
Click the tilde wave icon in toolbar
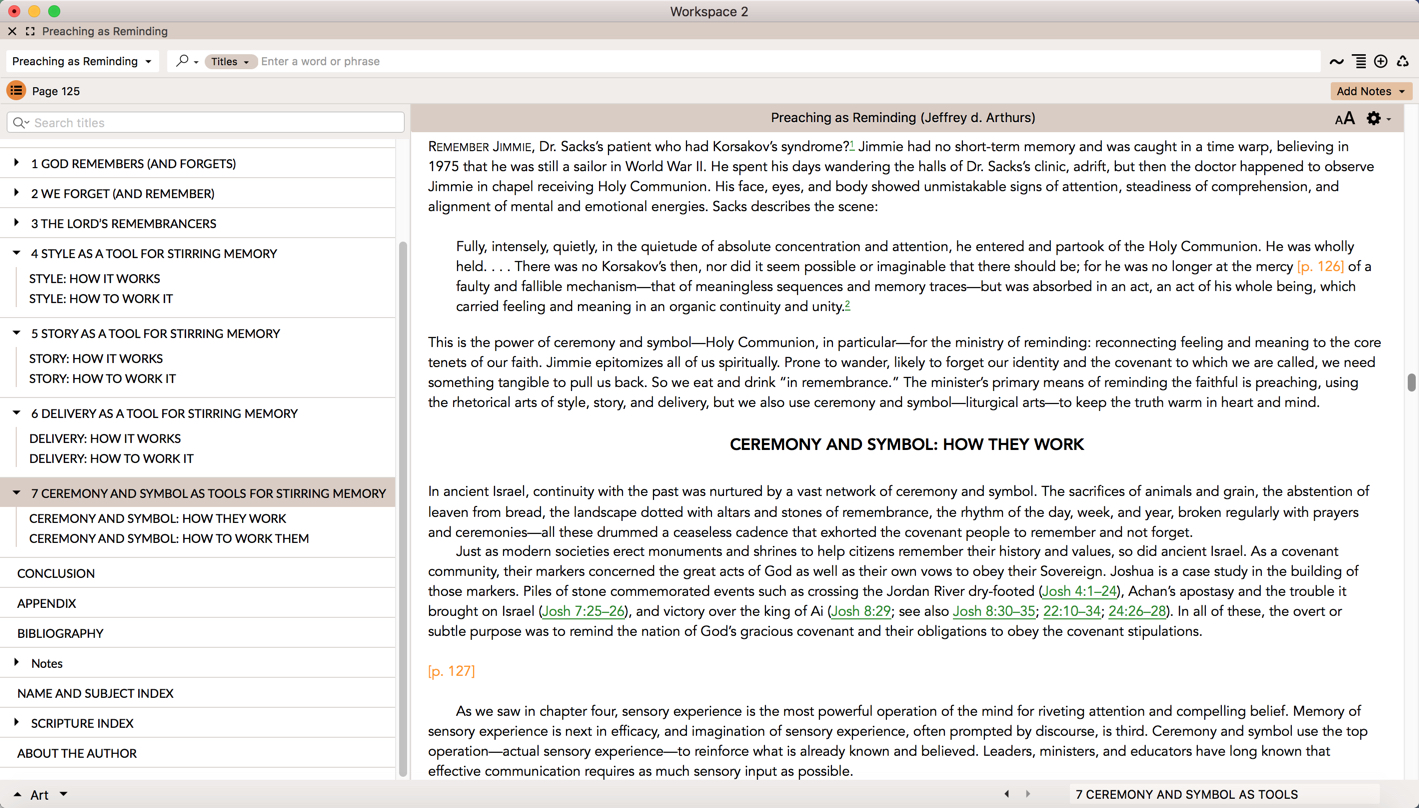[x=1336, y=62]
